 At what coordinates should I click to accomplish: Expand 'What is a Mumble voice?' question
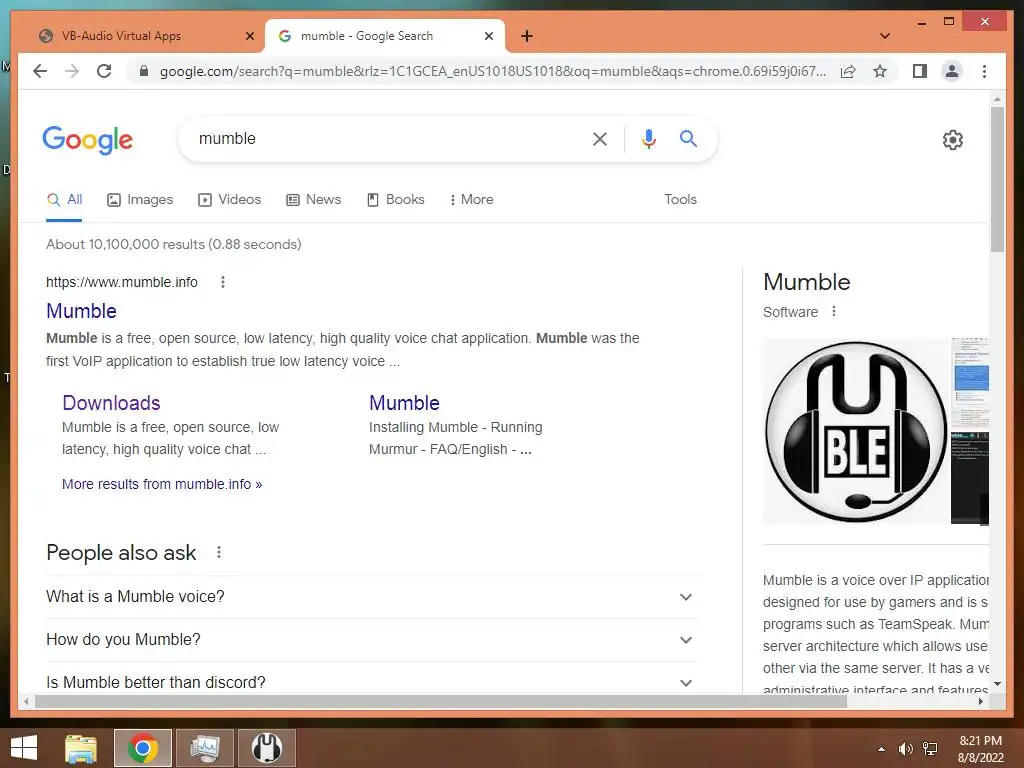tap(372, 597)
